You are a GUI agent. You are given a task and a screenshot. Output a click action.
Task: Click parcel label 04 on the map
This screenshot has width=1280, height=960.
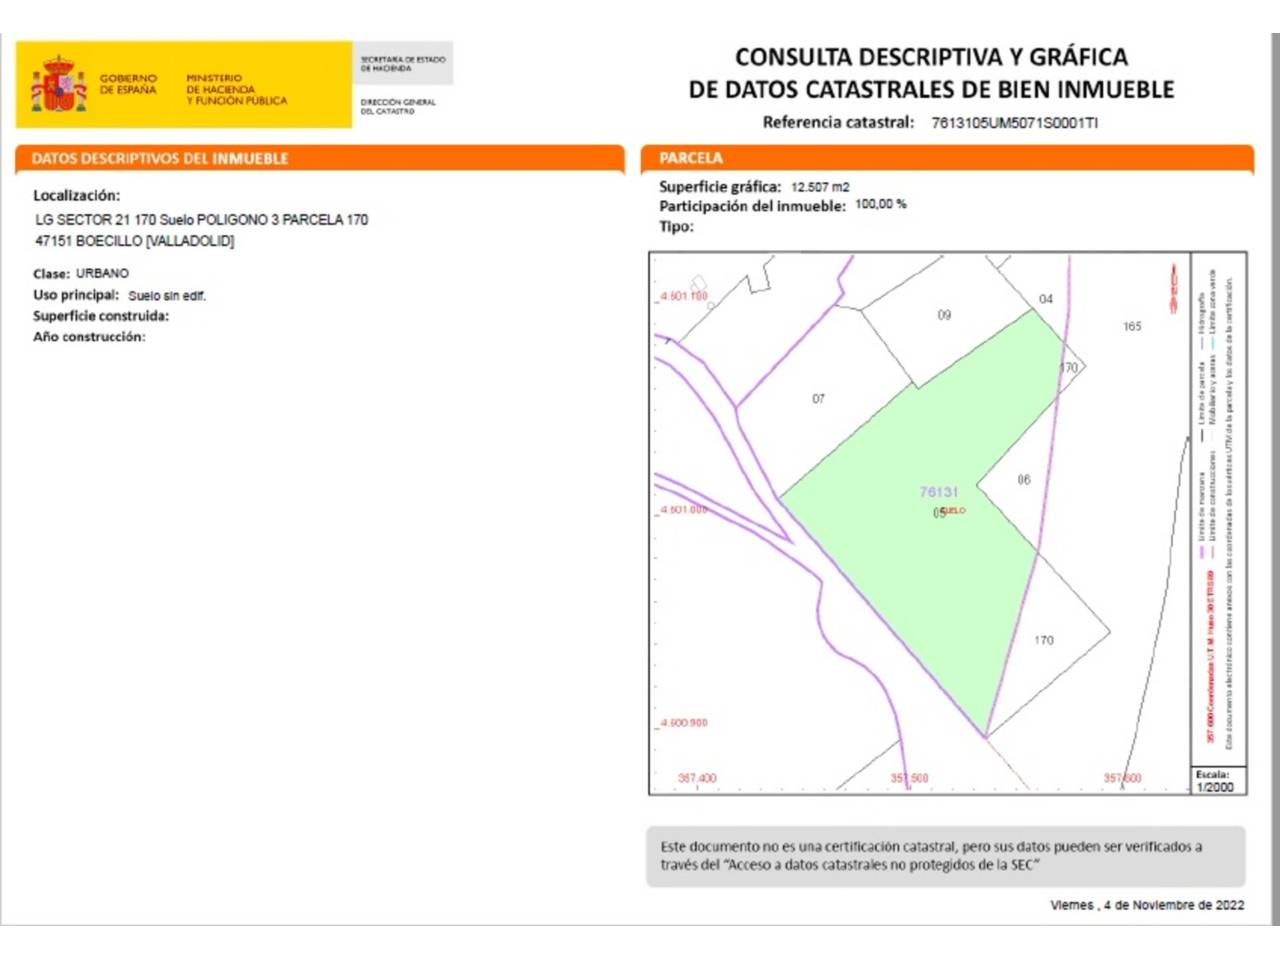(x=1045, y=299)
